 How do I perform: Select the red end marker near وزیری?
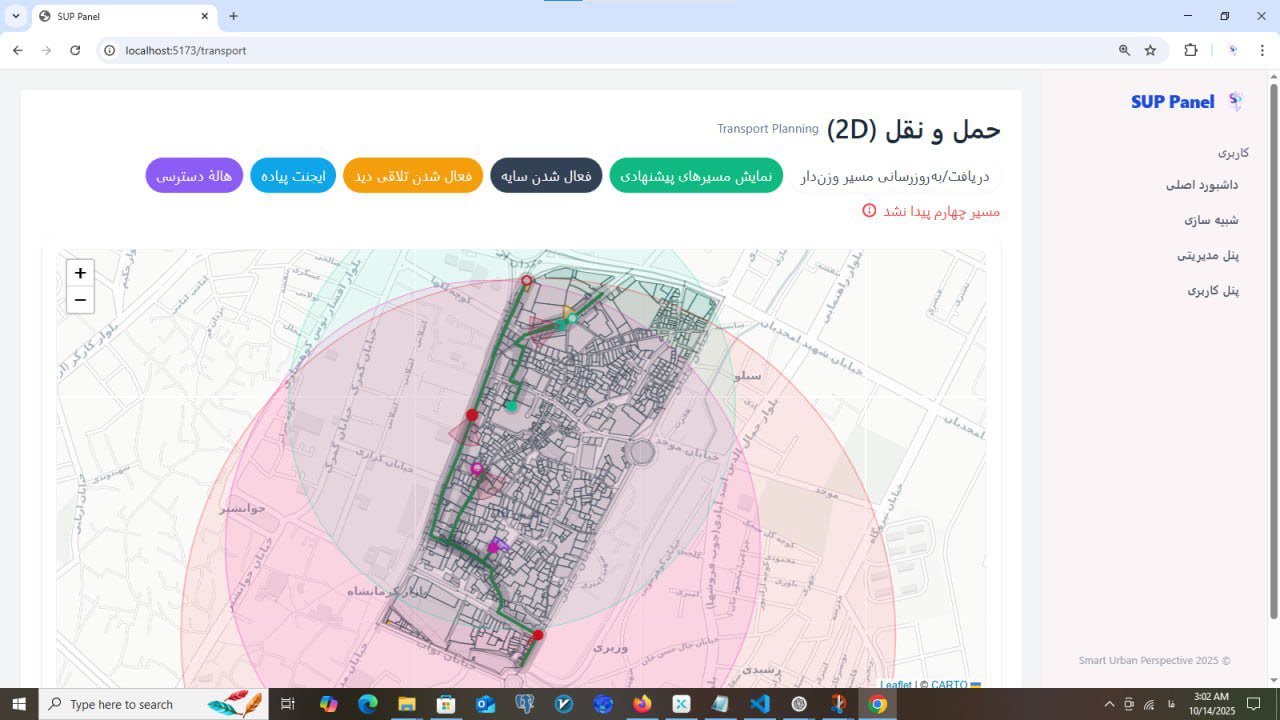click(538, 635)
